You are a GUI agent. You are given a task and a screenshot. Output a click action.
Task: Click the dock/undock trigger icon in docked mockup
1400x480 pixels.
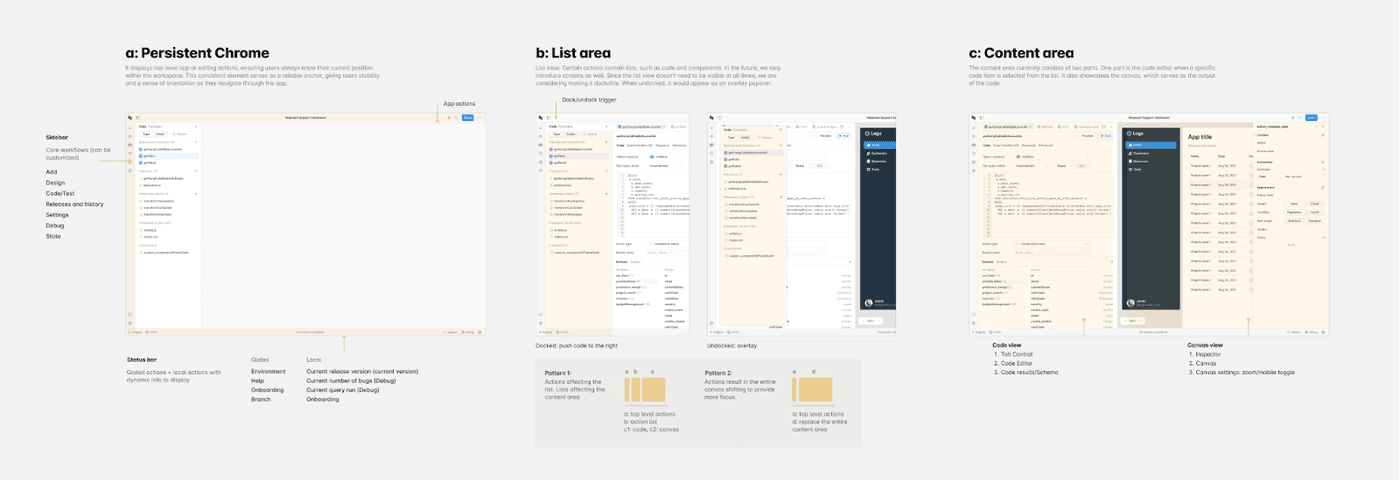[547, 118]
